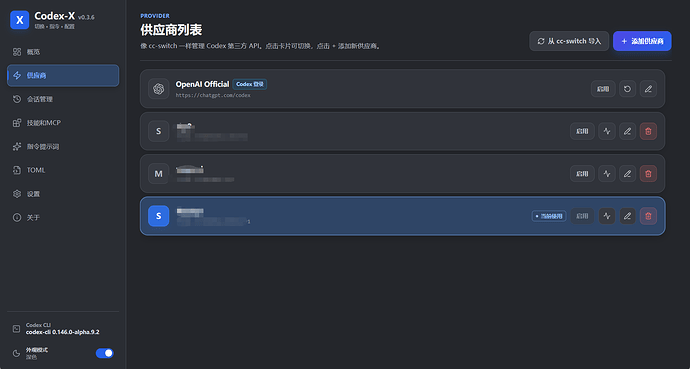Click the red trash icon on M row

tap(648, 174)
